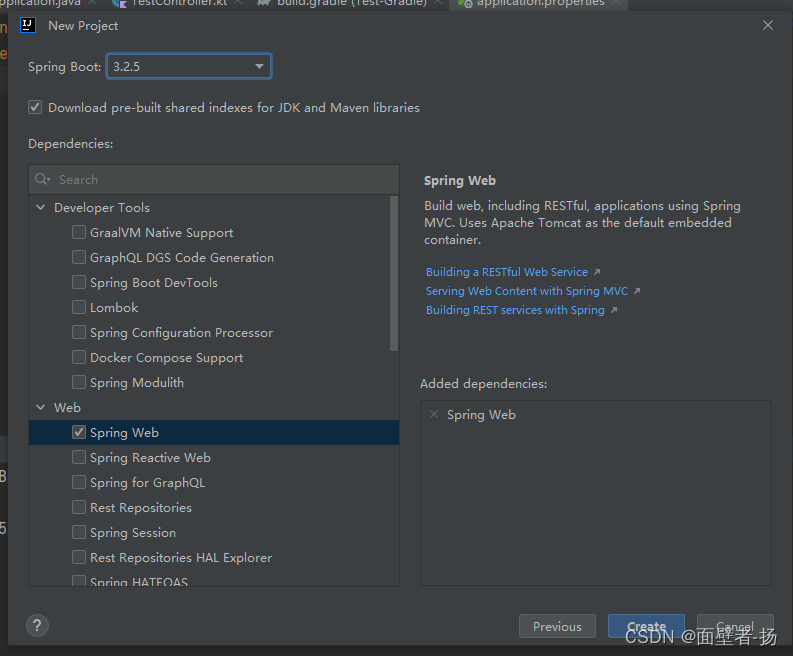Collapse the Web group
This screenshot has width=793, height=656.
click(41, 407)
